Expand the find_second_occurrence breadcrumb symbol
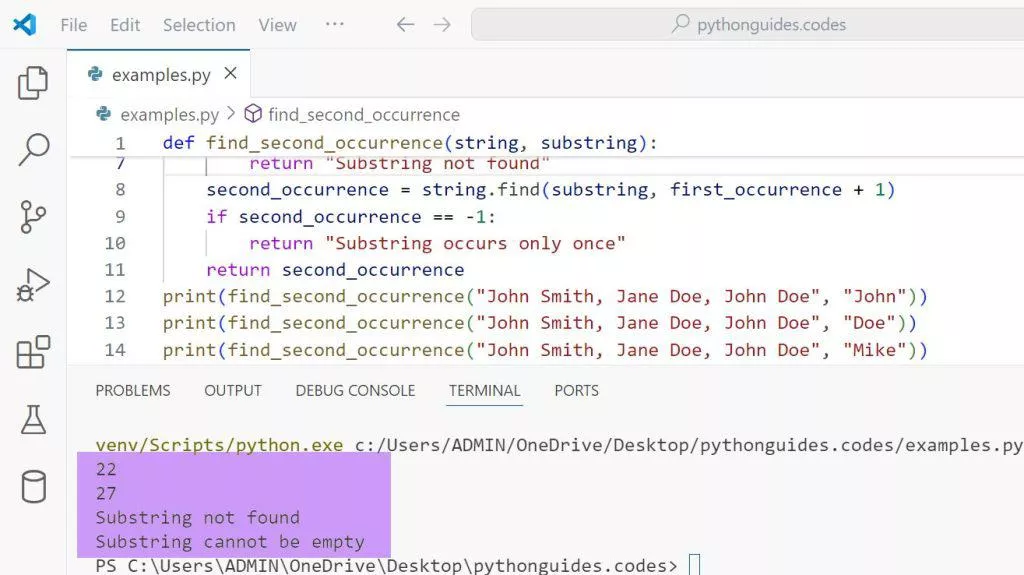 (x=363, y=115)
